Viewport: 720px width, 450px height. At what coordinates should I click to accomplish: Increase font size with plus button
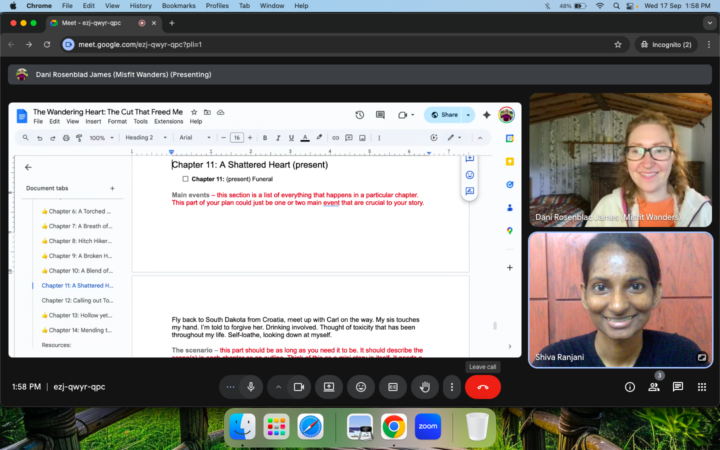(x=250, y=138)
